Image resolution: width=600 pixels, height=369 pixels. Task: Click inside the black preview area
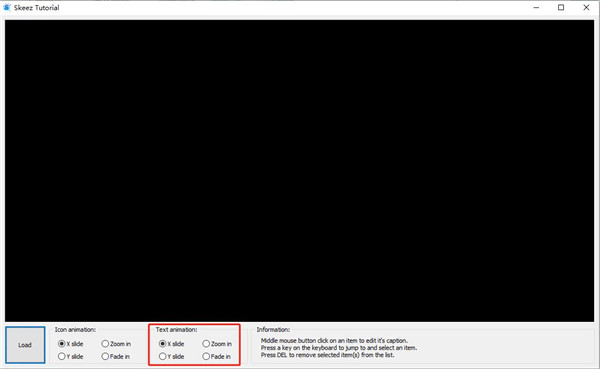(299, 171)
